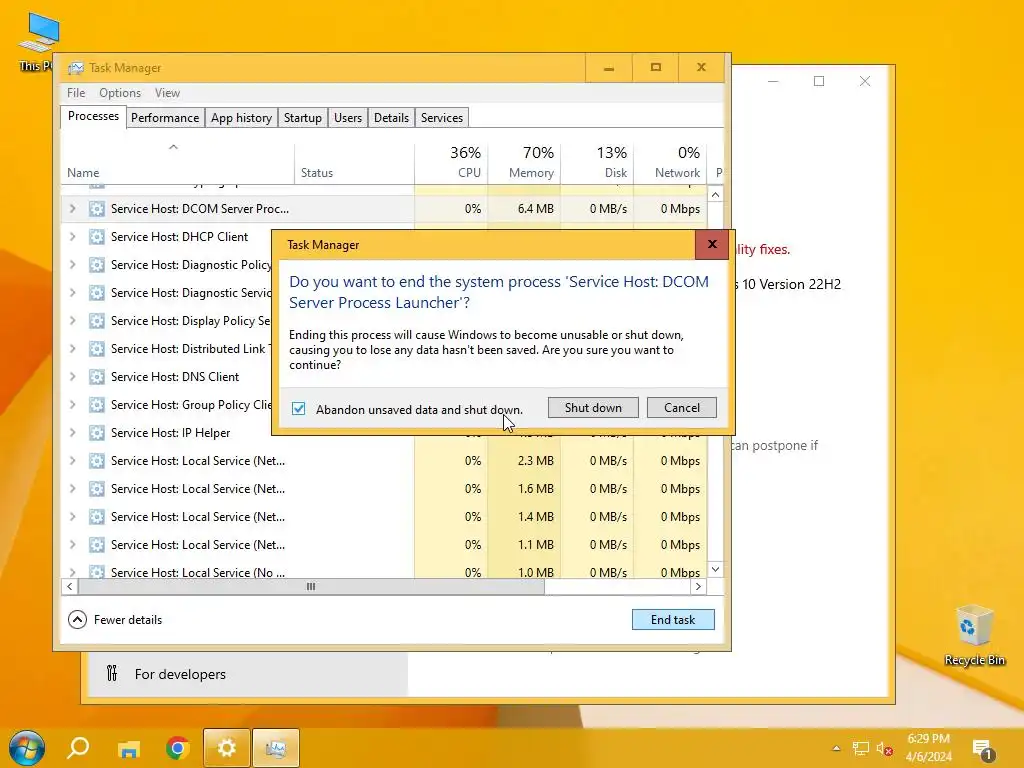Switch to Settings app on taskbar
This screenshot has height=768, width=1024.
pos(227,748)
